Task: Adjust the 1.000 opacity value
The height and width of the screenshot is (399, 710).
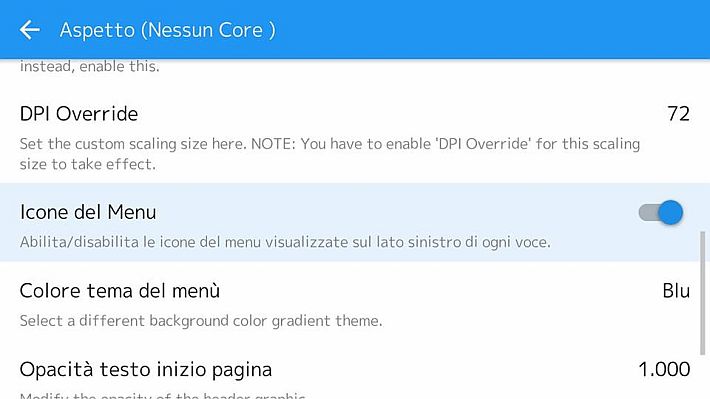Action: tap(664, 369)
